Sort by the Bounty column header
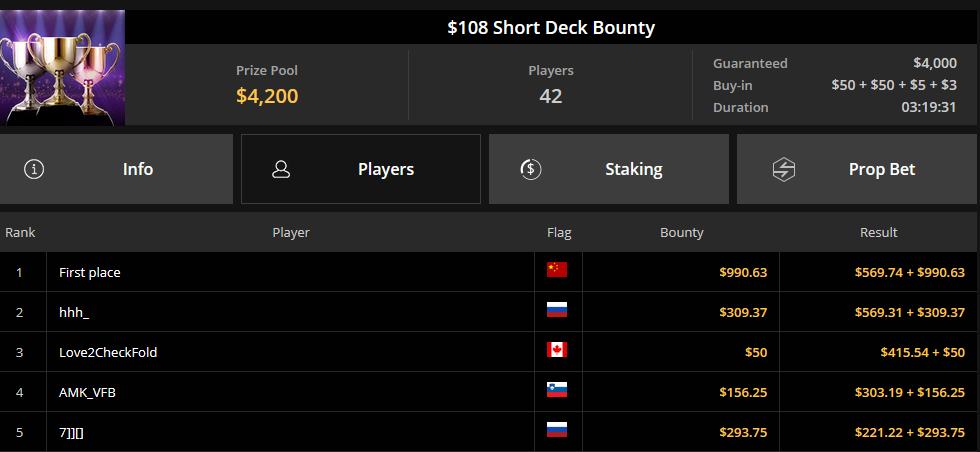The image size is (980, 452). tap(682, 233)
